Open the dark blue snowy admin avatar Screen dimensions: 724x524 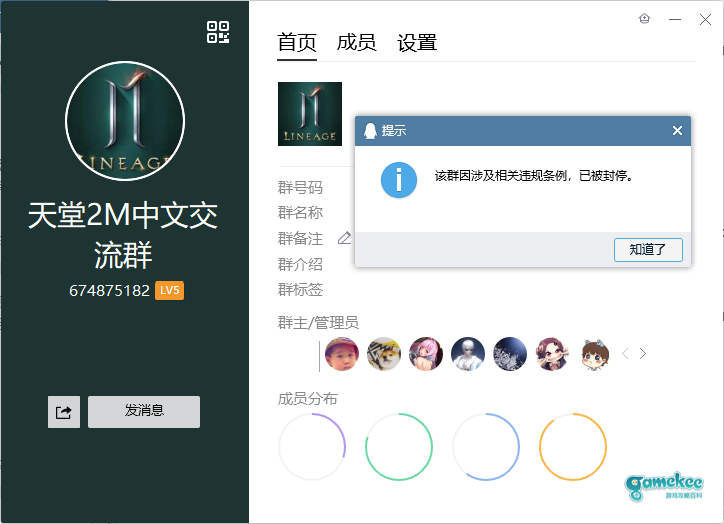point(510,354)
